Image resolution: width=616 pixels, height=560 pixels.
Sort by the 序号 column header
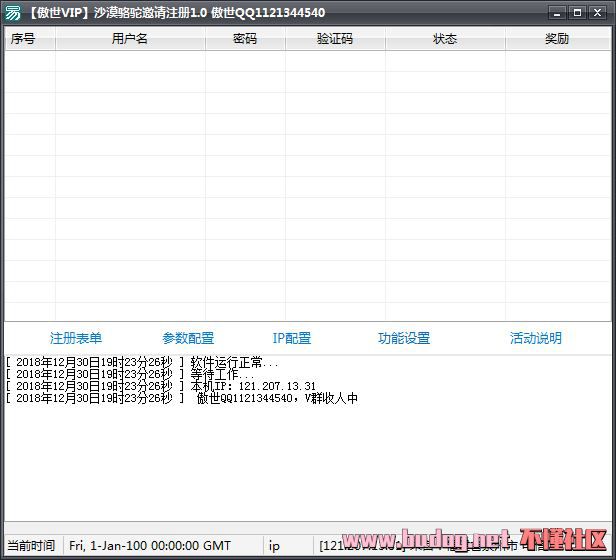tap(30, 39)
